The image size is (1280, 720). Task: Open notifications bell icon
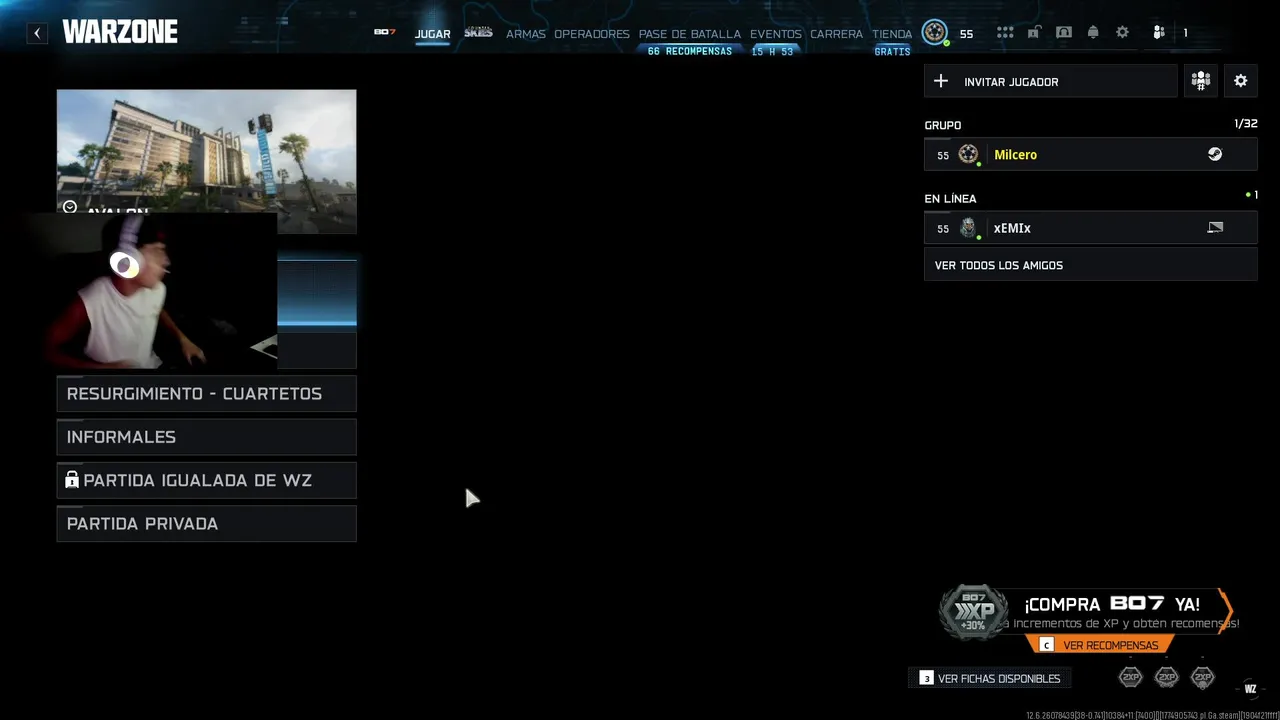pyautogui.click(x=1093, y=33)
